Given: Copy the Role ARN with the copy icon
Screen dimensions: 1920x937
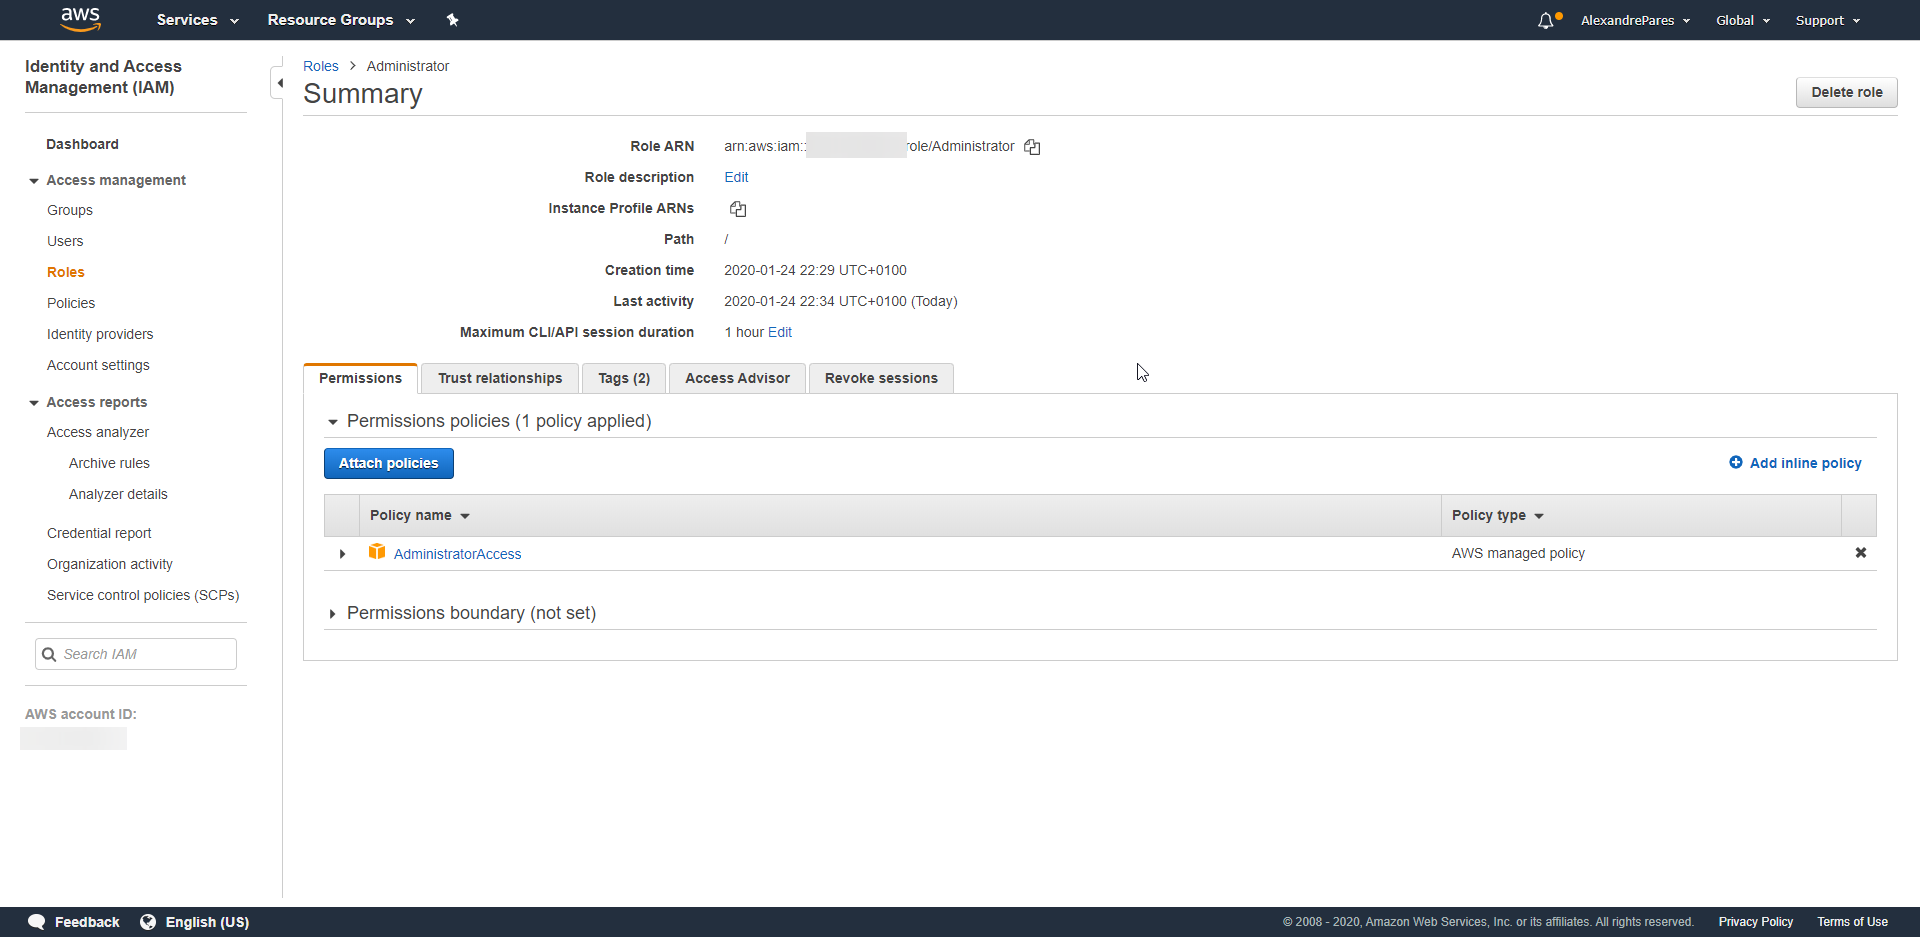Looking at the screenshot, I should click(1032, 147).
